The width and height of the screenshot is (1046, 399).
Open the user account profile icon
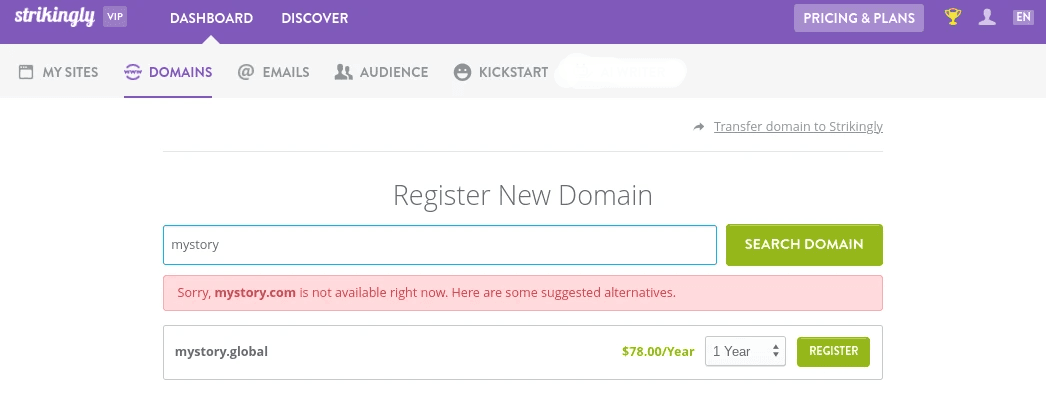[x=987, y=17]
